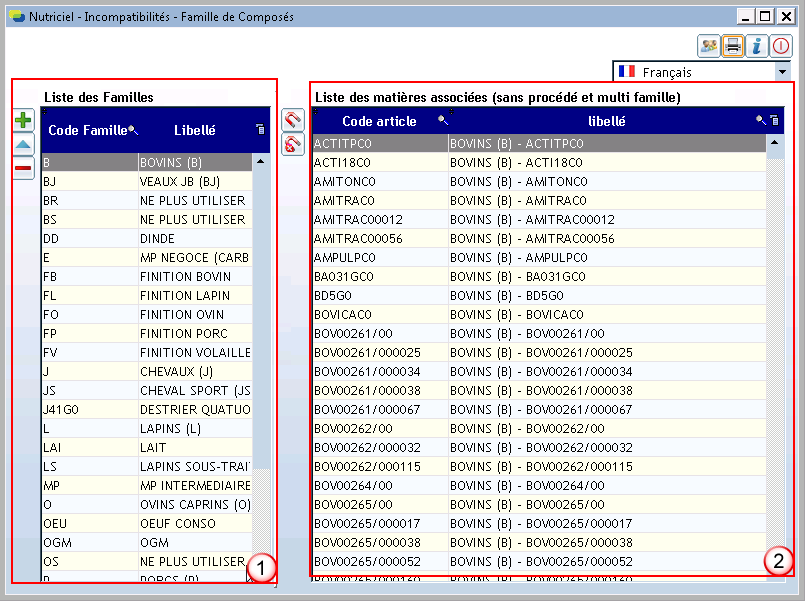
Task: Remove the family with the red minus
Action: [x=23, y=168]
